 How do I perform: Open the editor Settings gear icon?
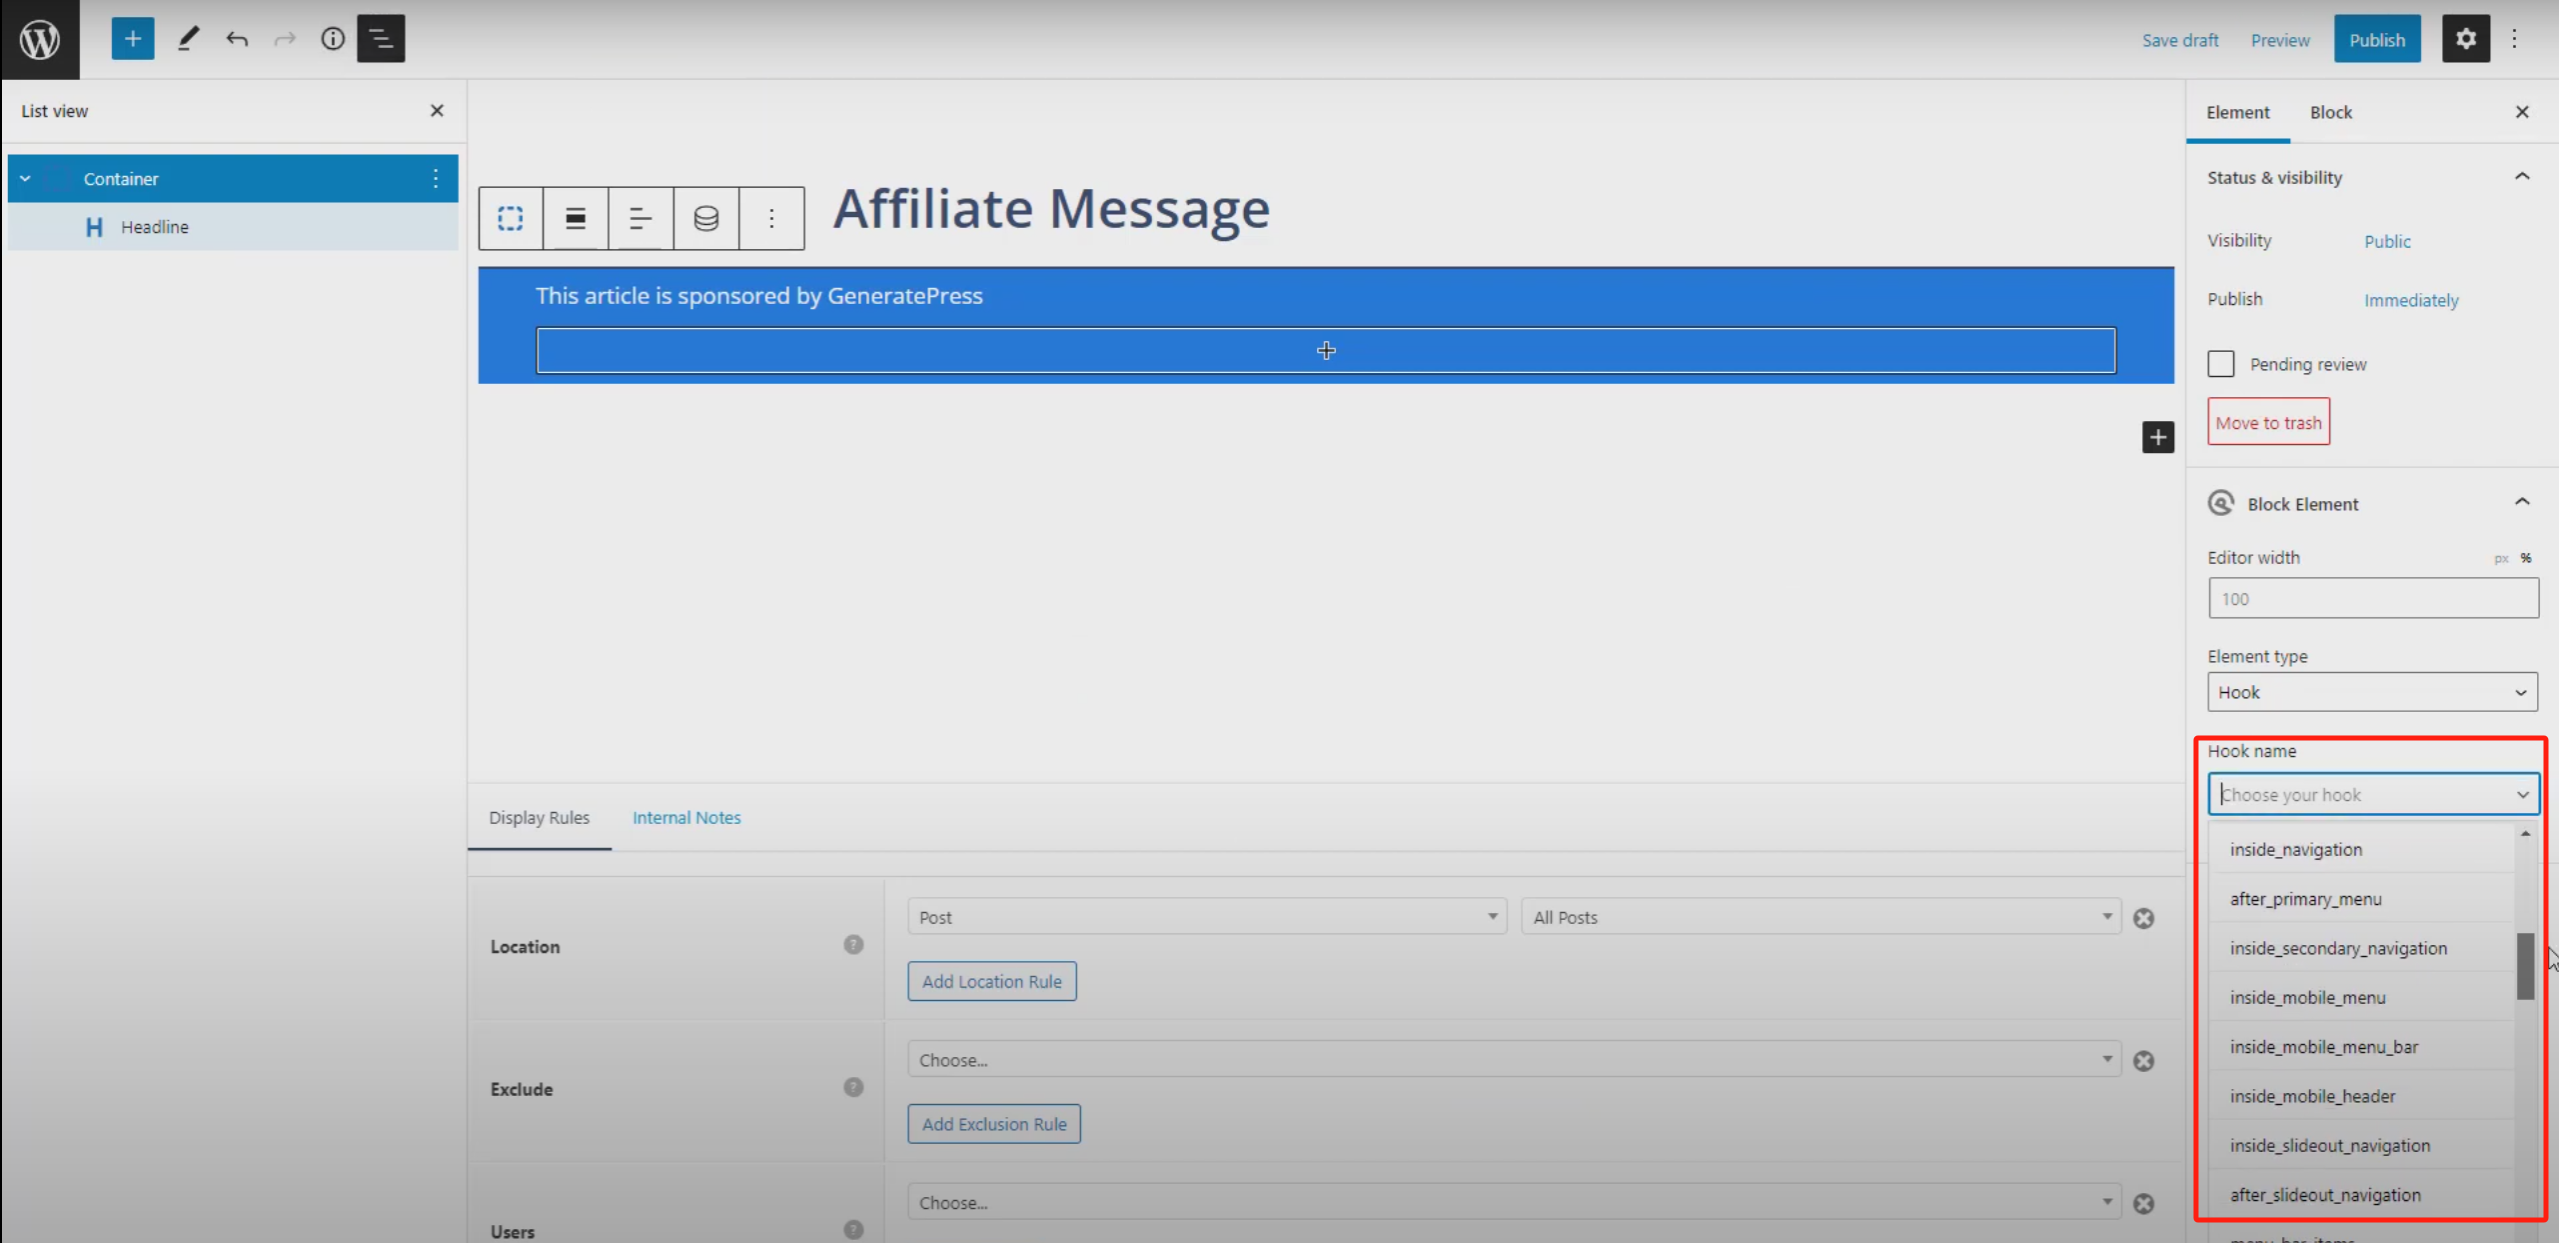(2466, 38)
